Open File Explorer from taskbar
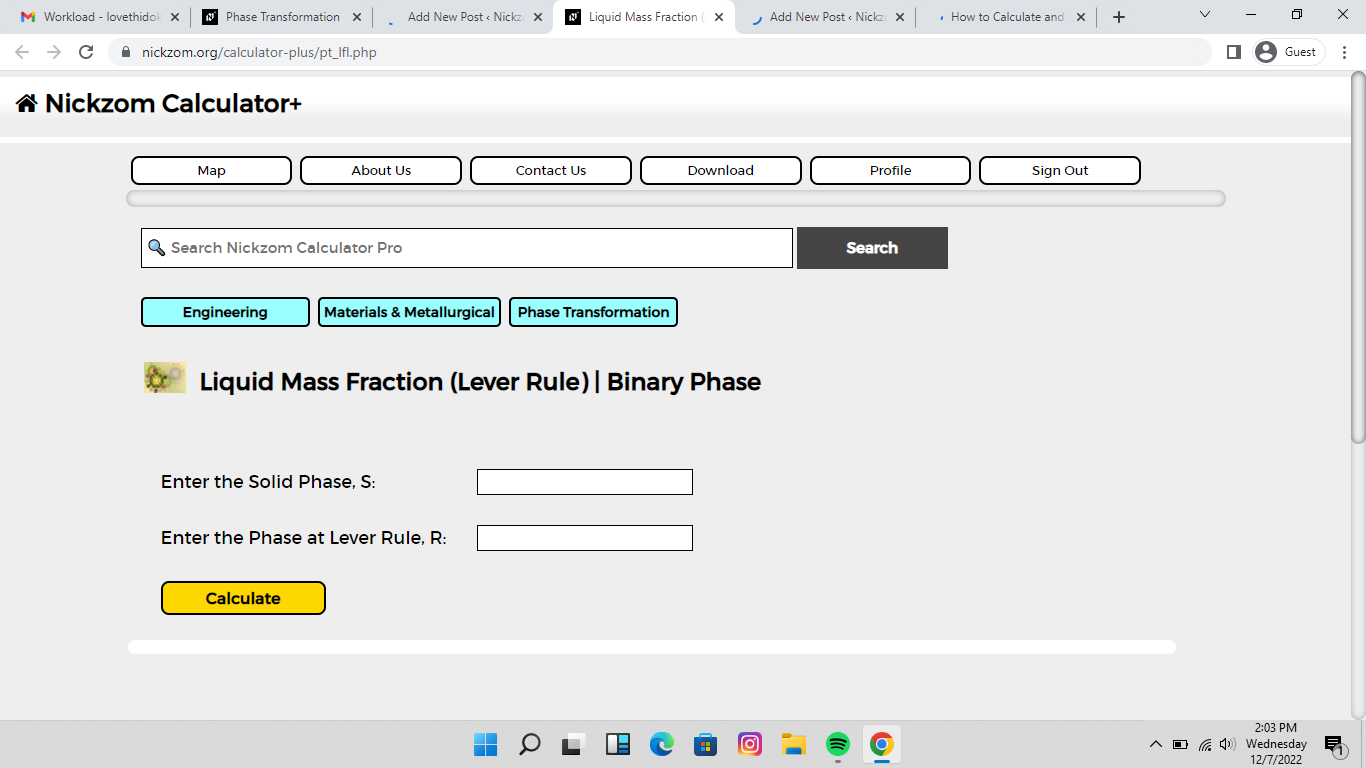 (x=794, y=744)
